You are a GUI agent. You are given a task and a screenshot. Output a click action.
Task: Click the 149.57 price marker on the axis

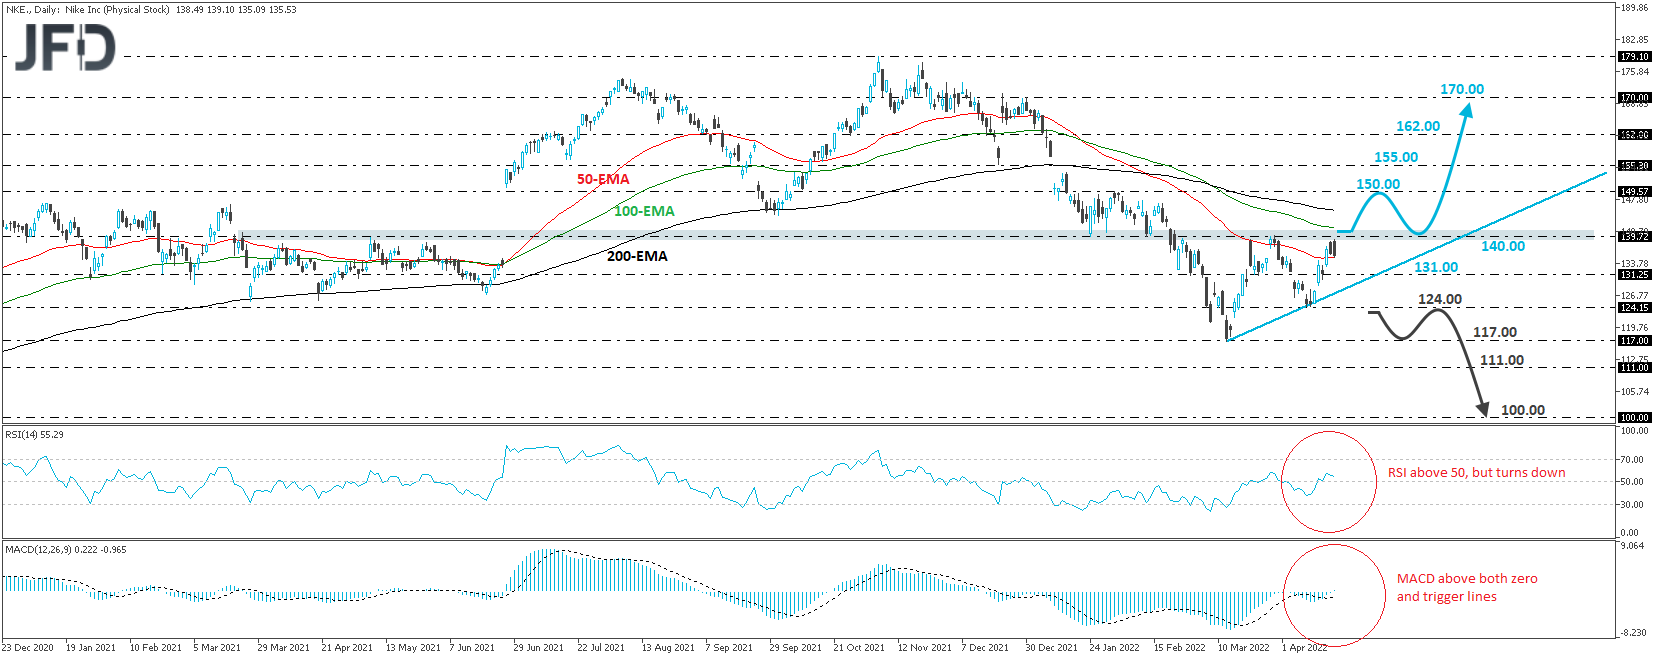tap(1635, 192)
